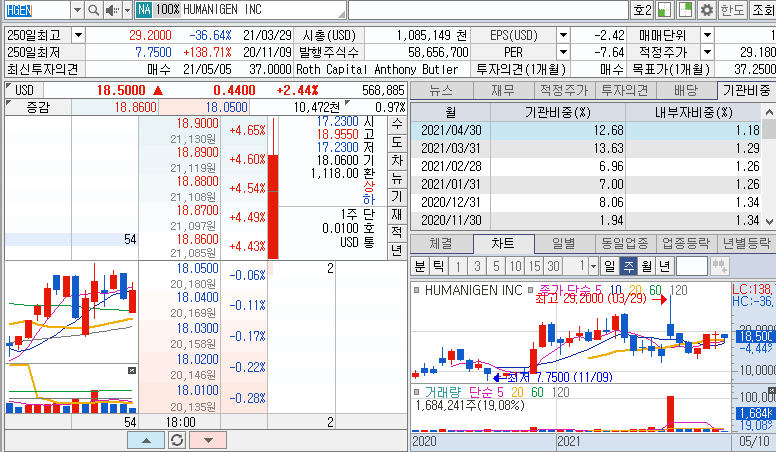Close the mini volume chart with X

(132, 370)
